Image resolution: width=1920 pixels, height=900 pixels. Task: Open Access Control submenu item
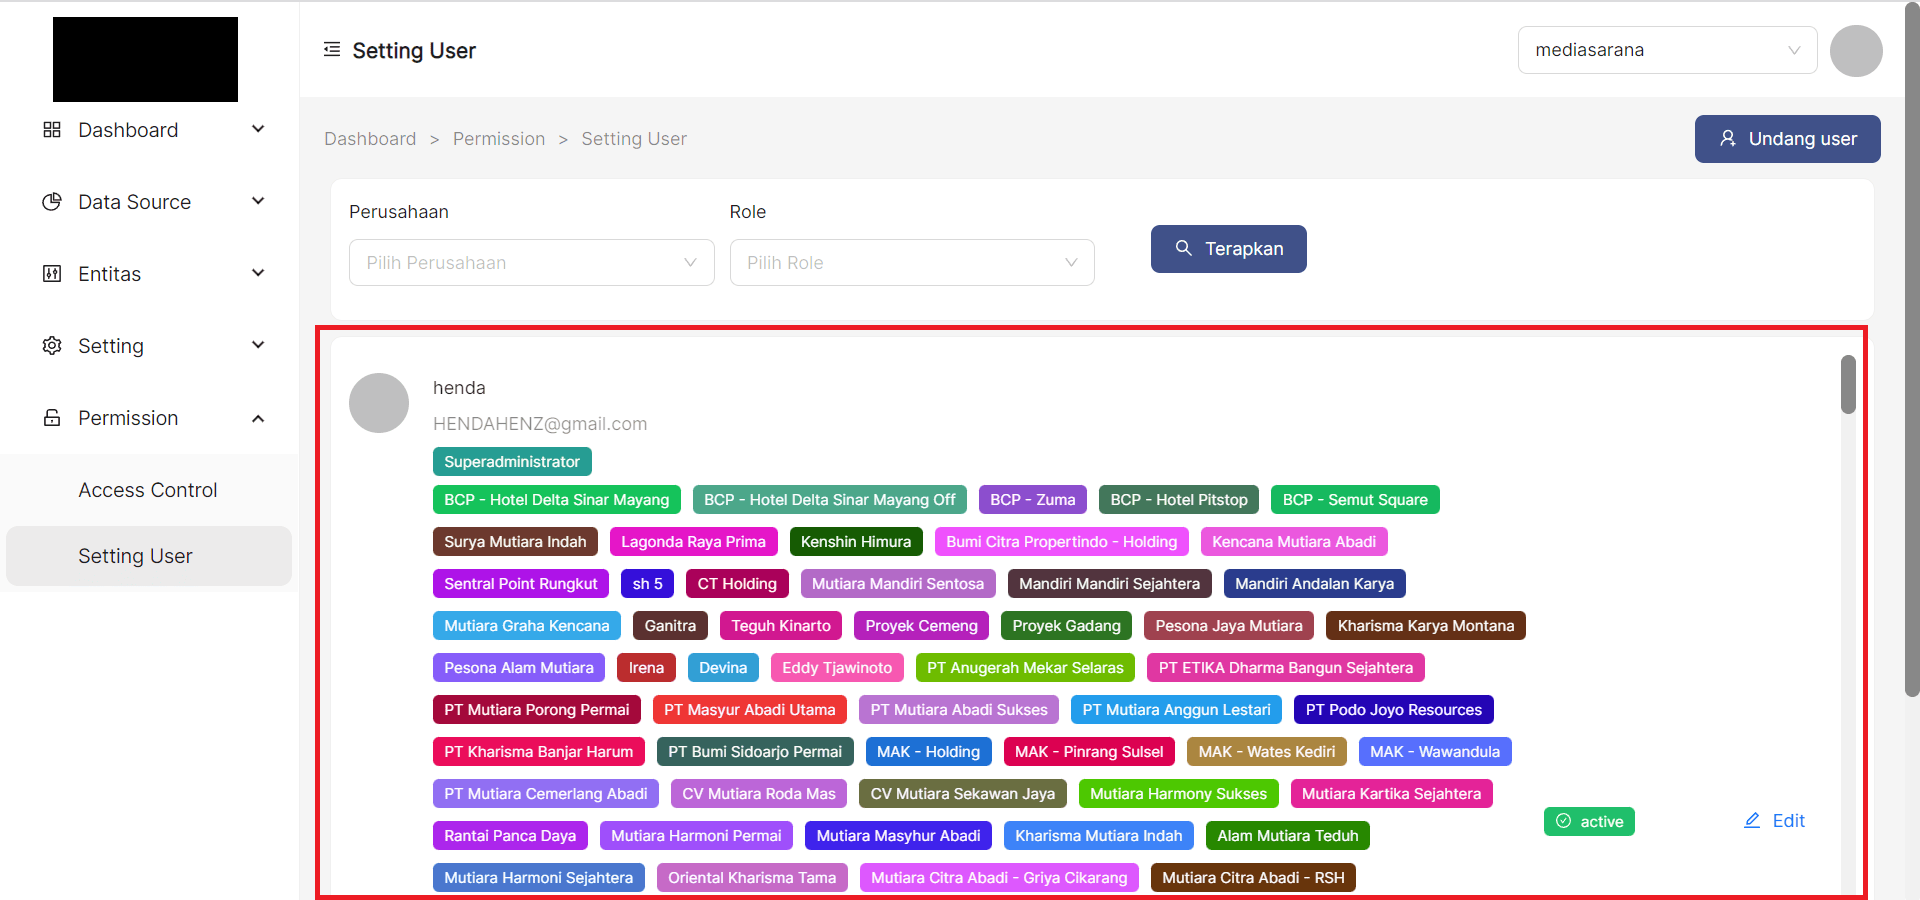point(148,490)
